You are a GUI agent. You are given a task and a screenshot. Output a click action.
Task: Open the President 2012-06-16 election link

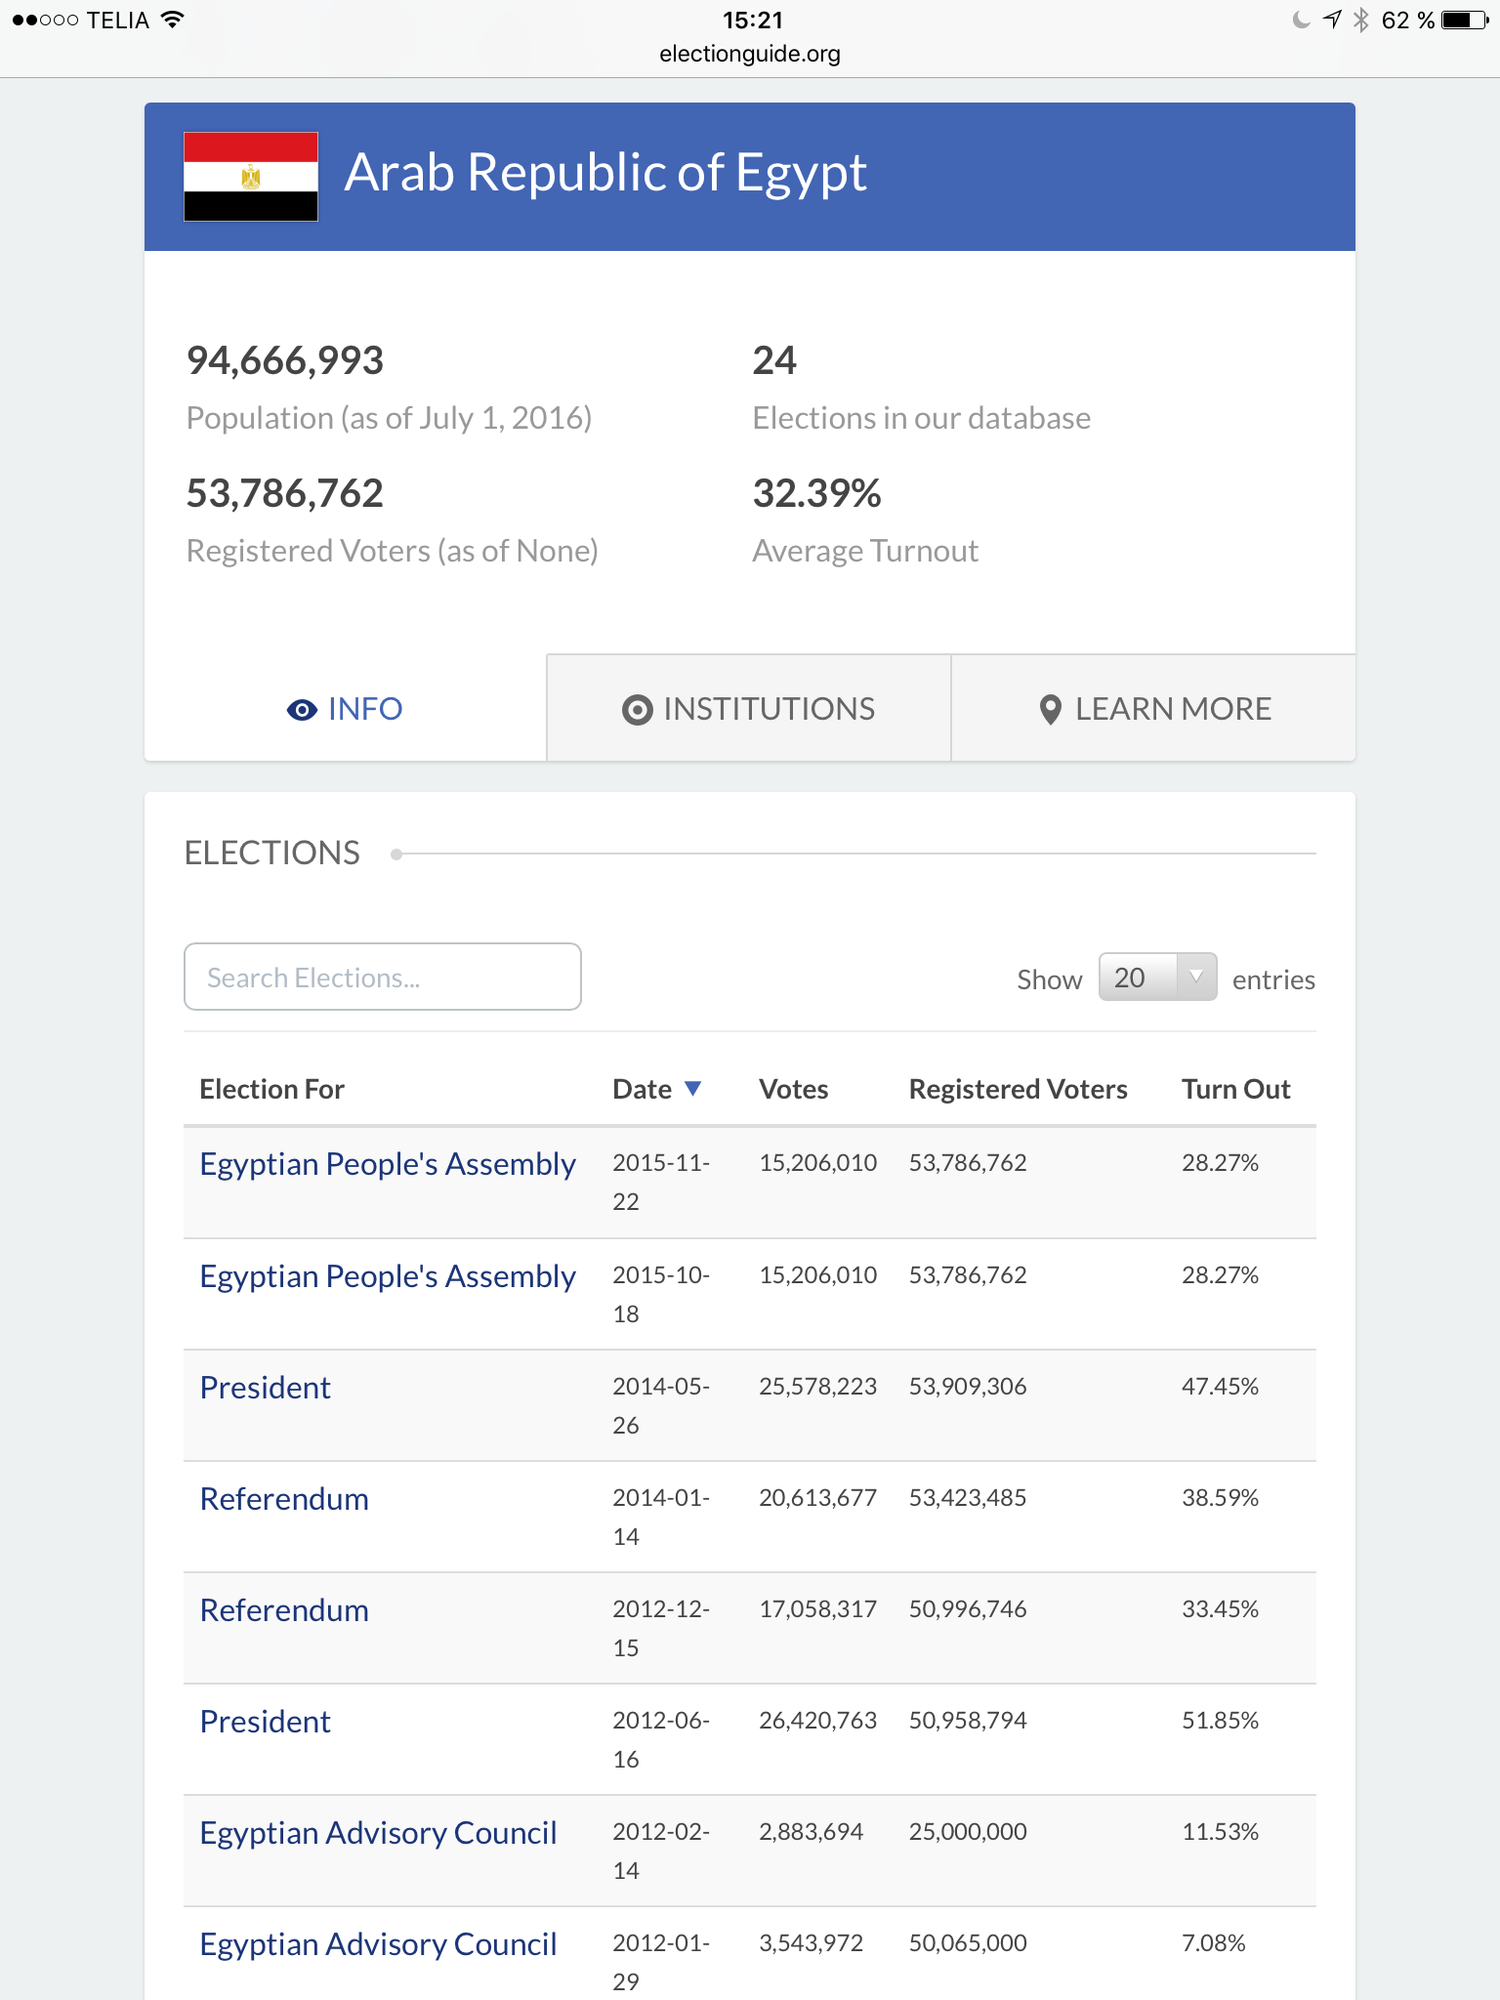(x=265, y=1721)
